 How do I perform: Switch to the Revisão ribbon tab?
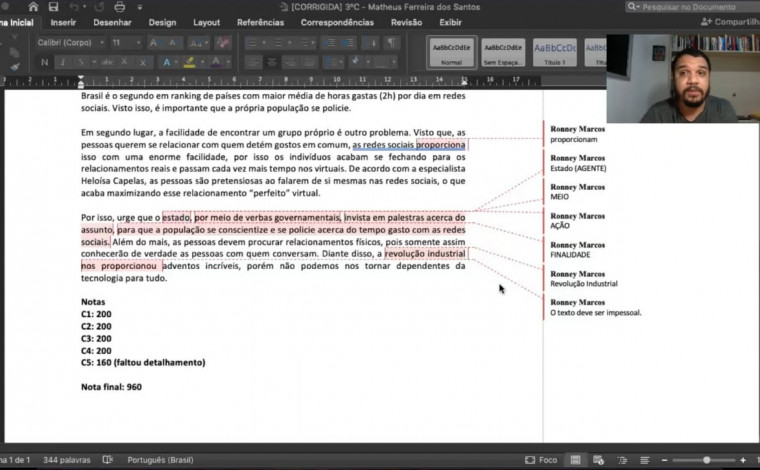pos(406,22)
